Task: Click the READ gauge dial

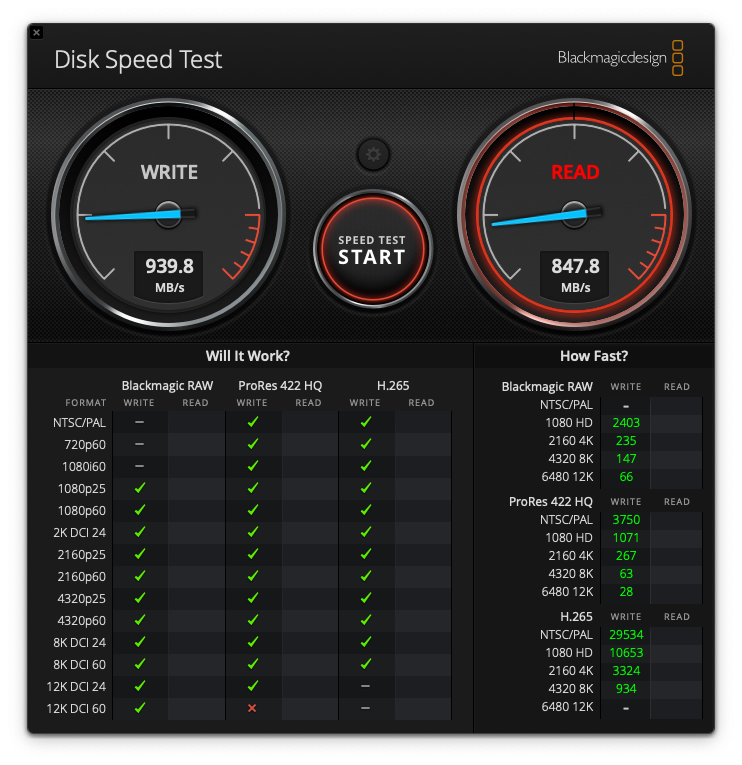Action: [x=574, y=214]
